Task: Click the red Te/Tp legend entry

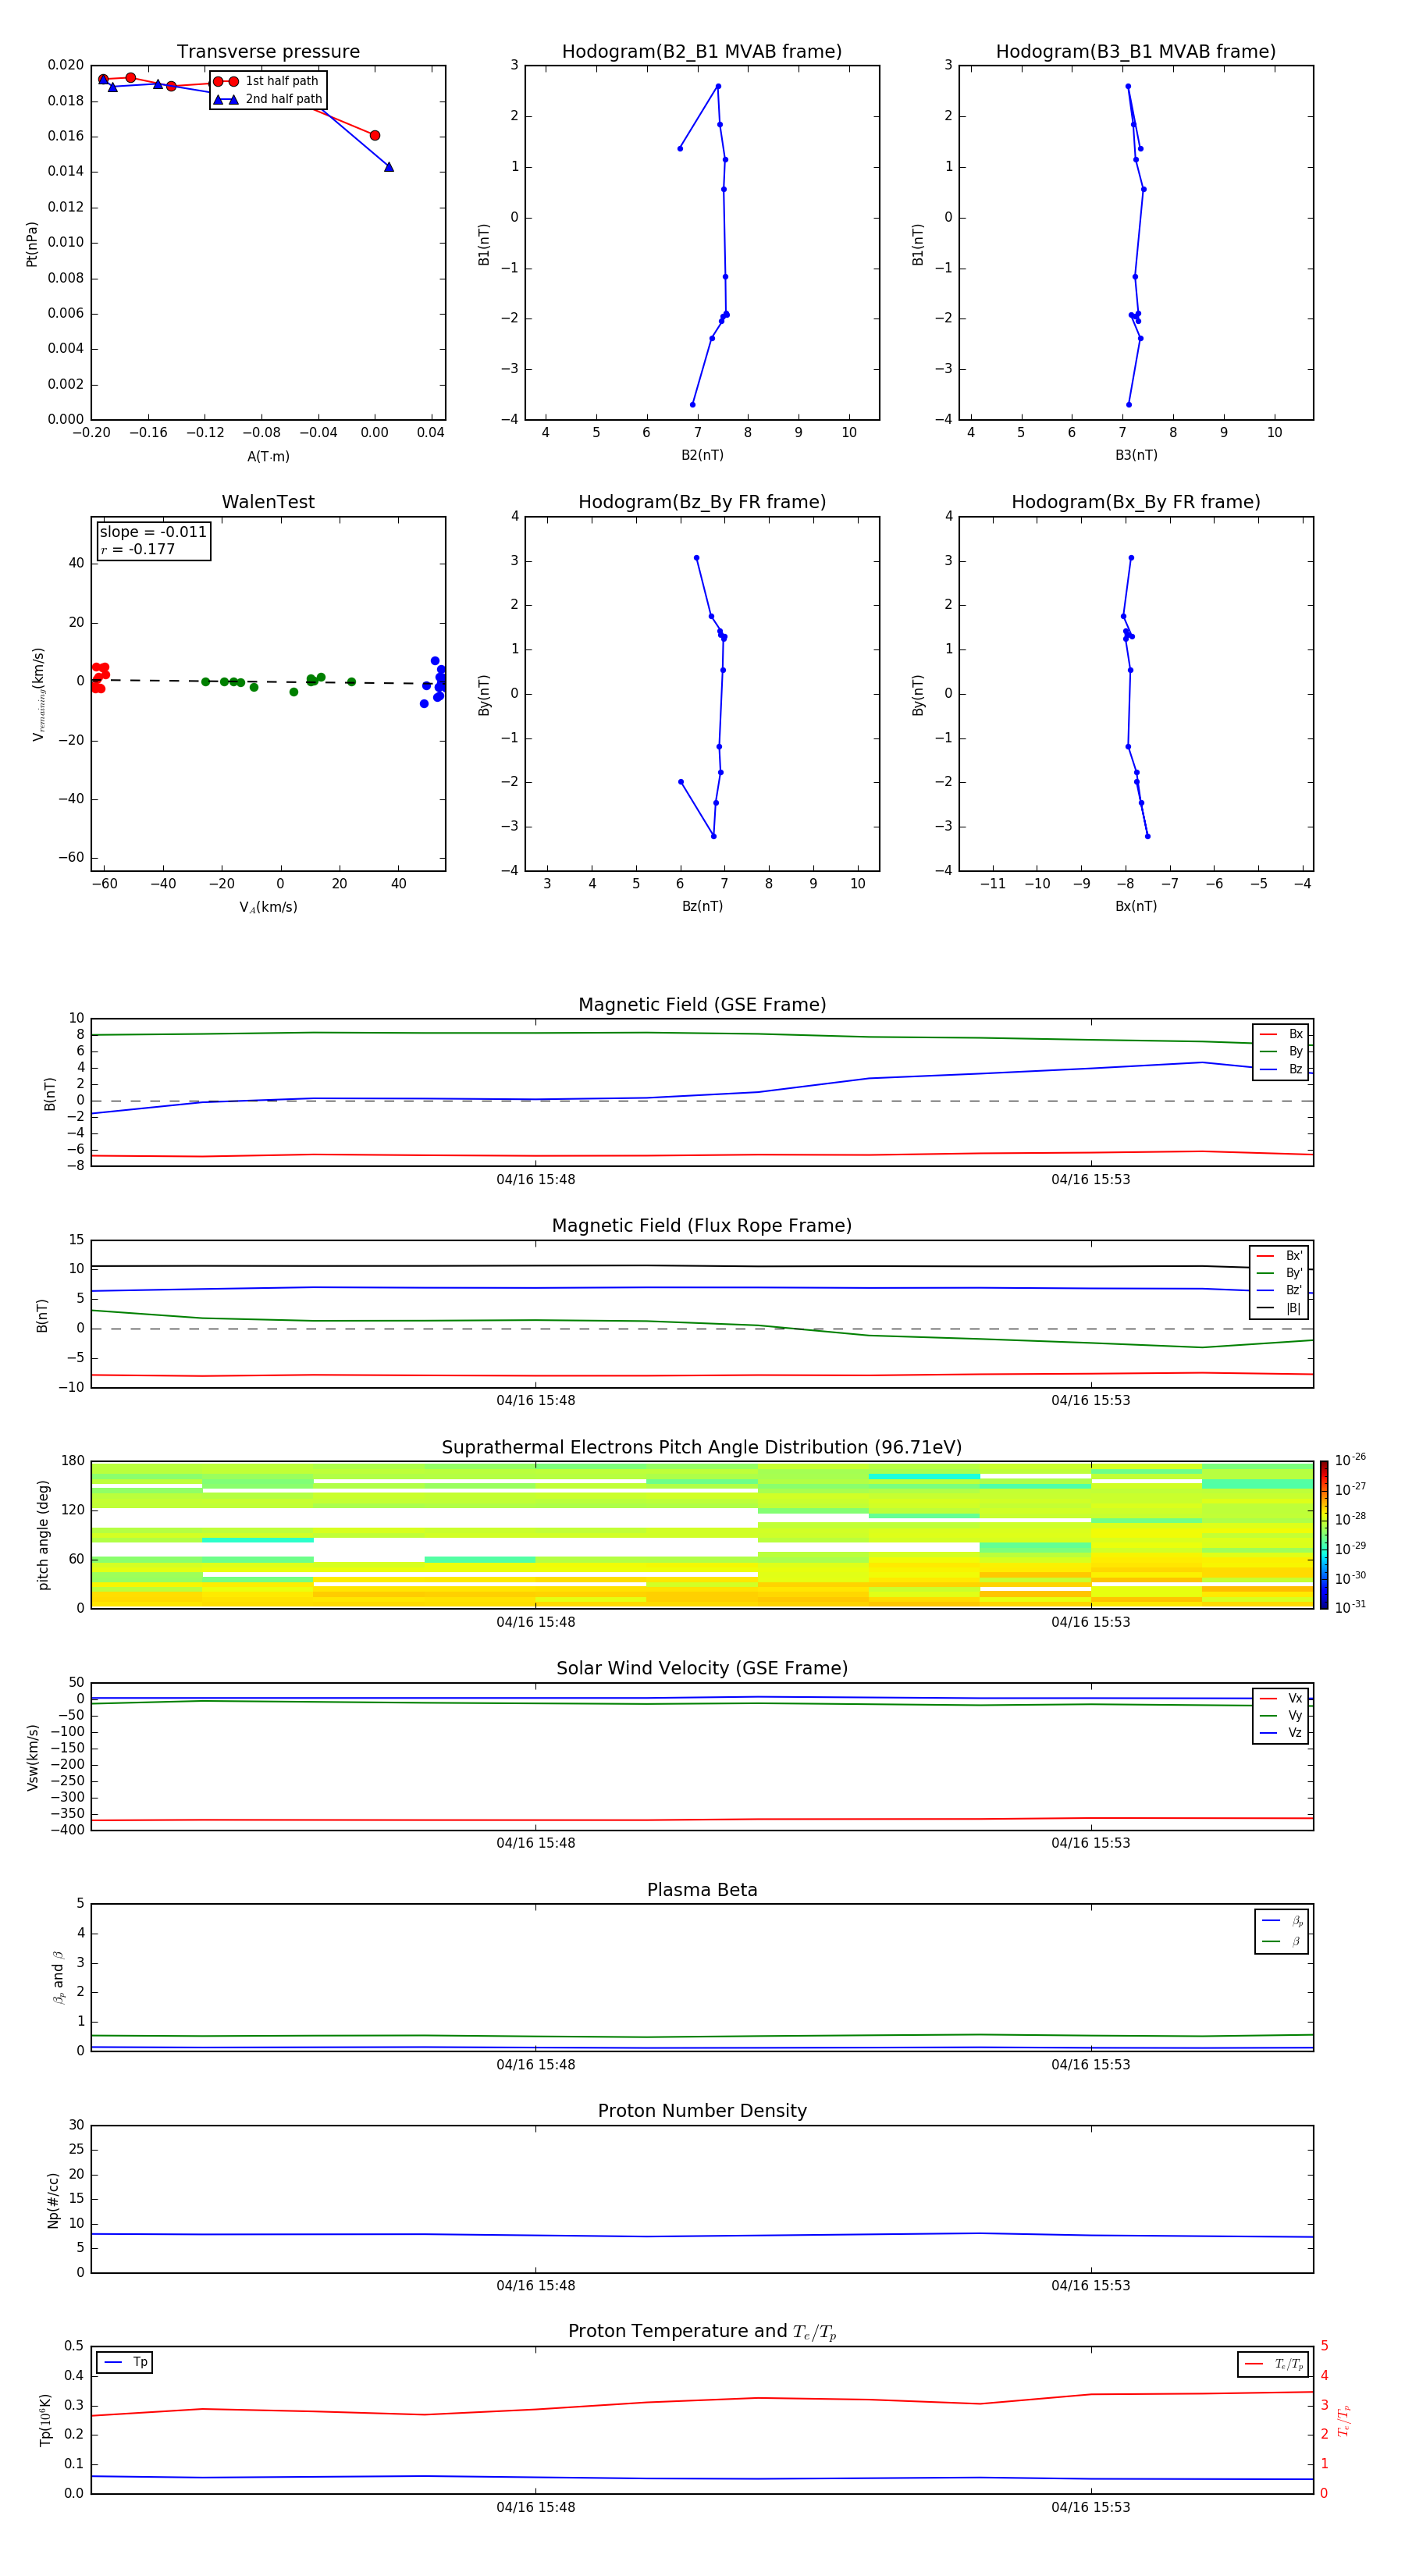Action: (1273, 2364)
